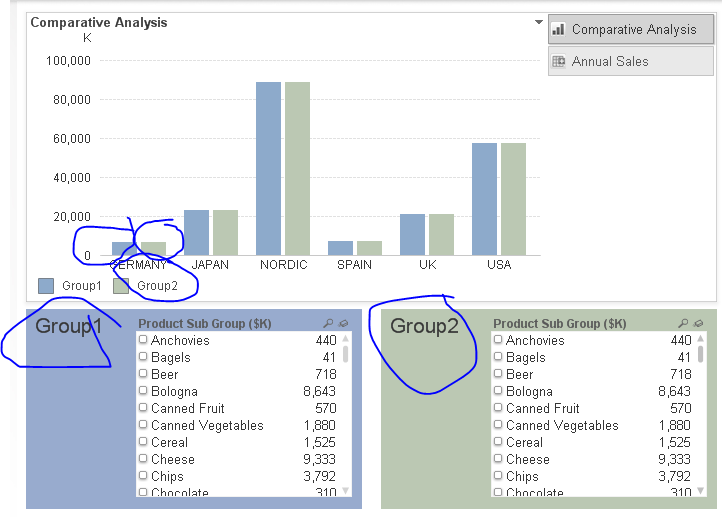Screen dimensions: 722x517
Task: Click the Comparative Analysis chart title
Action: click(x=99, y=22)
